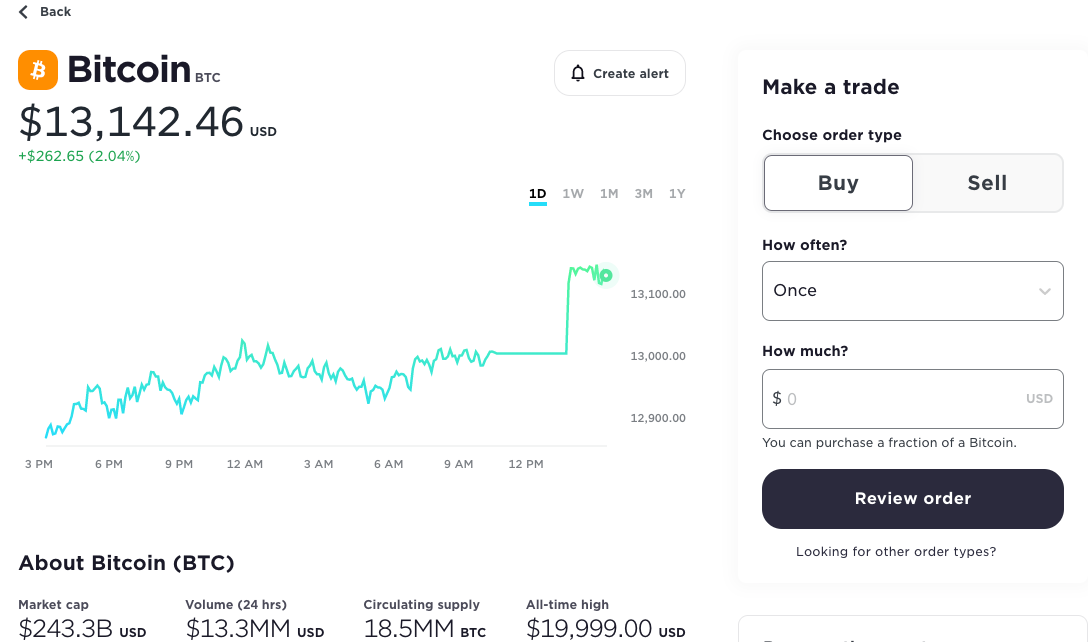Click the About Bitcoin (BTC) heading
This screenshot has height=642, width=1088.
(x=126, y=563)
